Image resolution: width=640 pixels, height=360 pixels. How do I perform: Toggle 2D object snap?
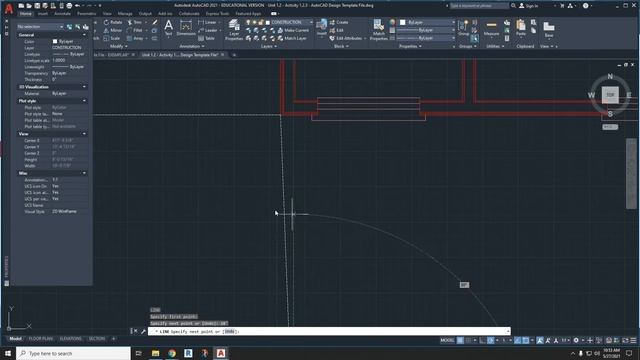[x=526, y=340]
